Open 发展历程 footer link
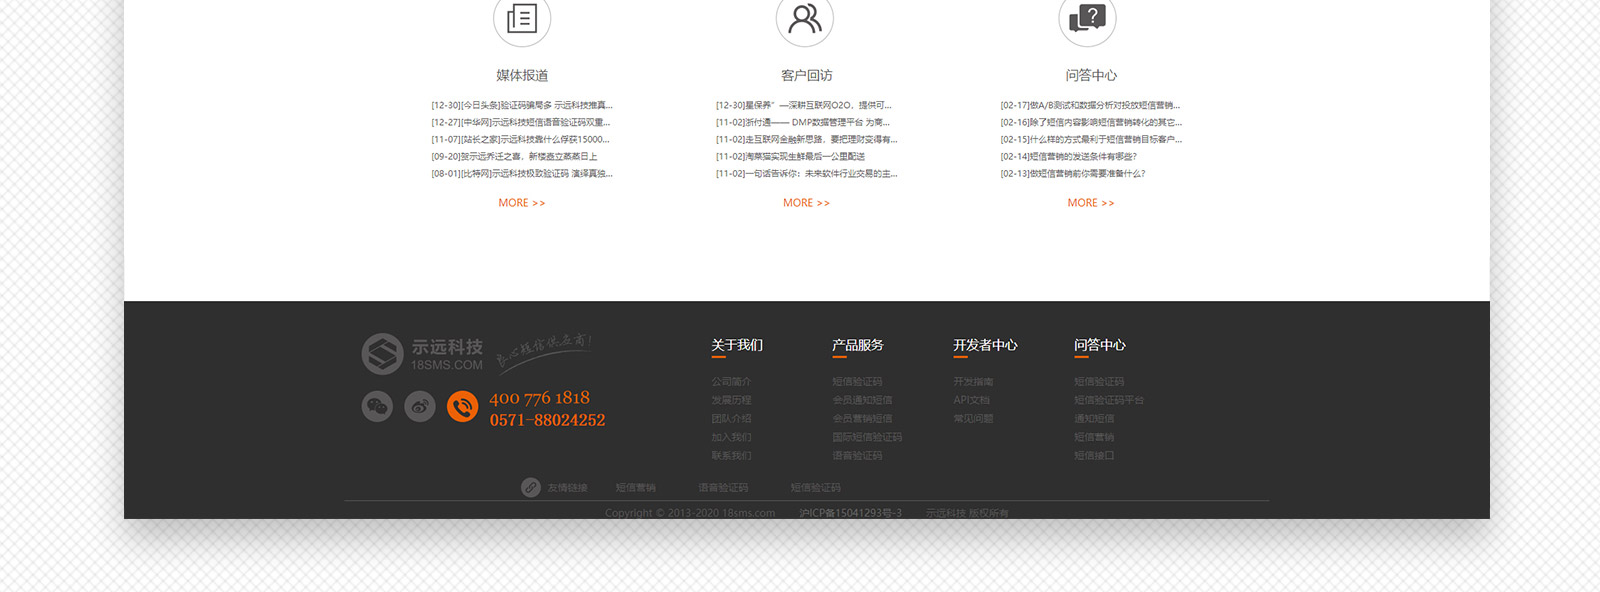Viewport: 1600px width, 592px height. point(731,400)
